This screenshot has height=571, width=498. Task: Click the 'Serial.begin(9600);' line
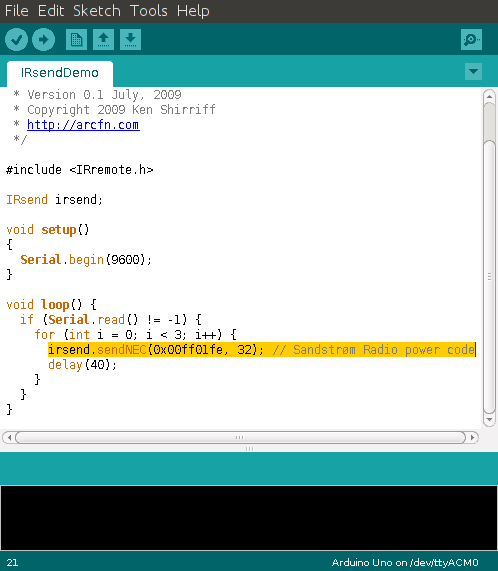click(86, 260)
